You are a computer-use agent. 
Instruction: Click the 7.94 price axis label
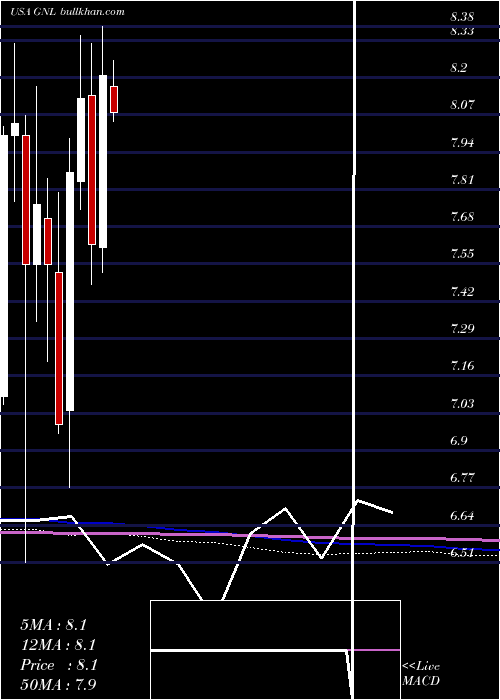[462, 143]
